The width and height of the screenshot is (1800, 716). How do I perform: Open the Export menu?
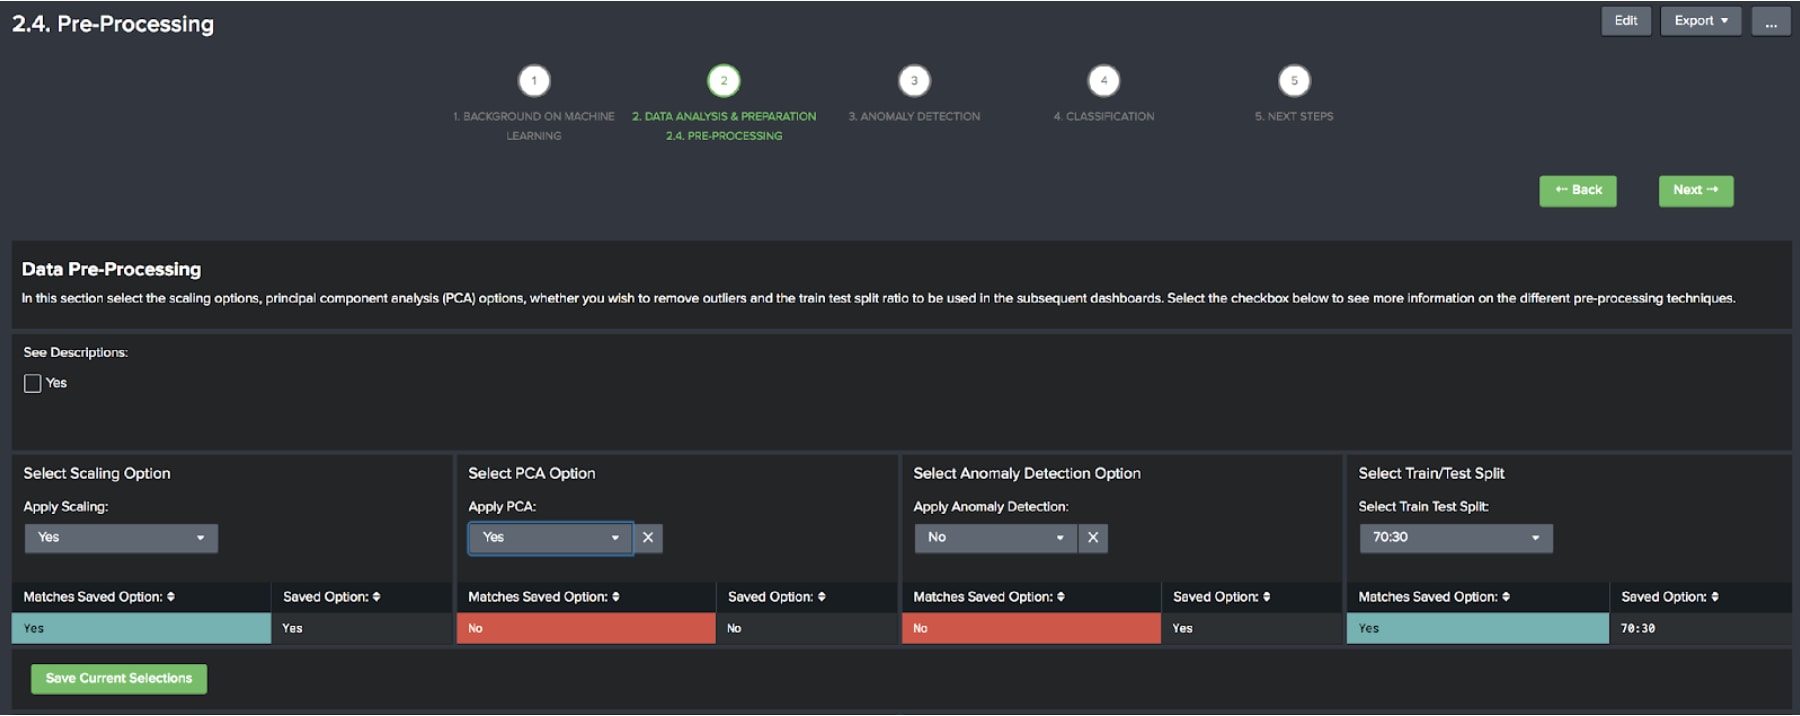point(1700,21)
